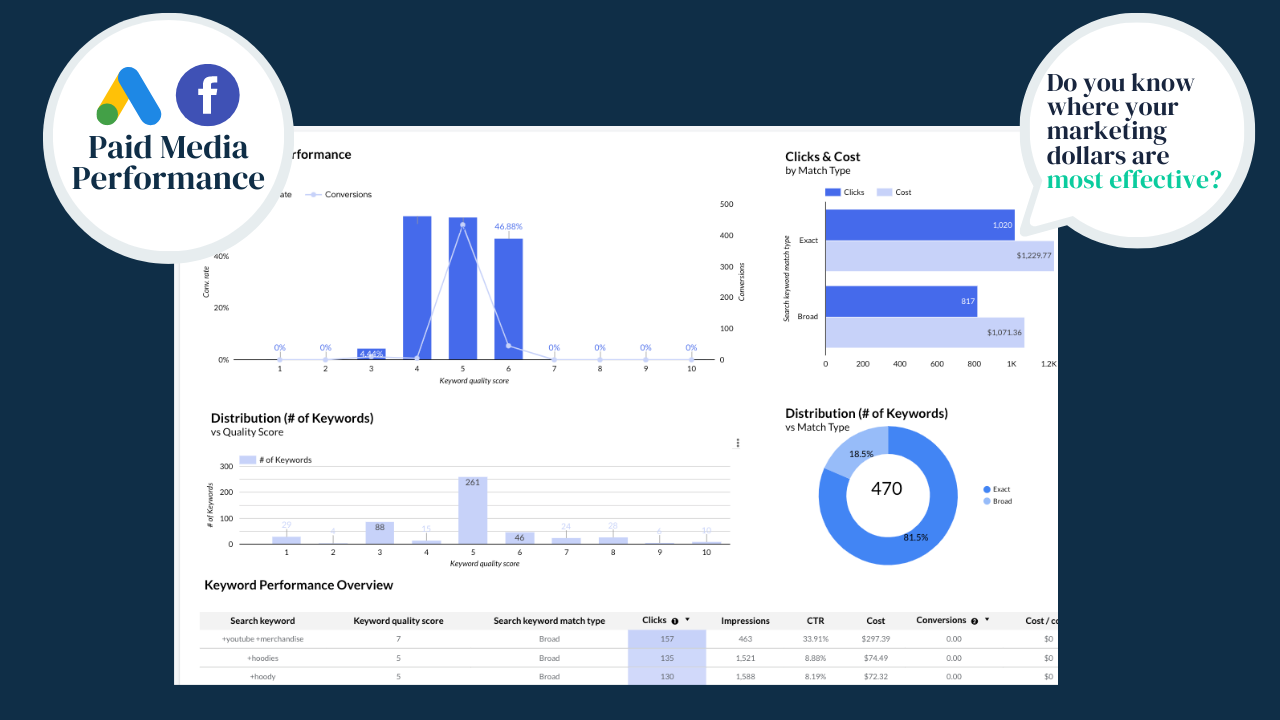Click the 470 total in donut center
Viewport: 1280px width, 720px height.
coord(886,489)
